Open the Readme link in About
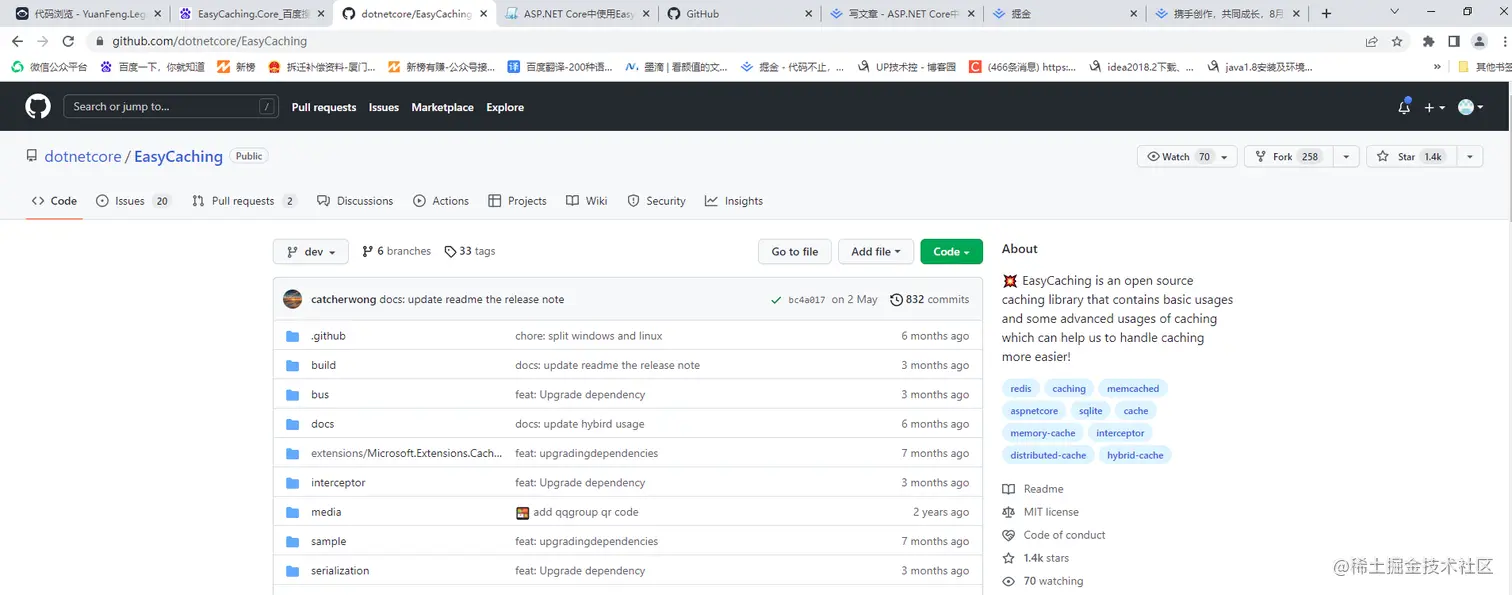 (x=1033, y=489)
